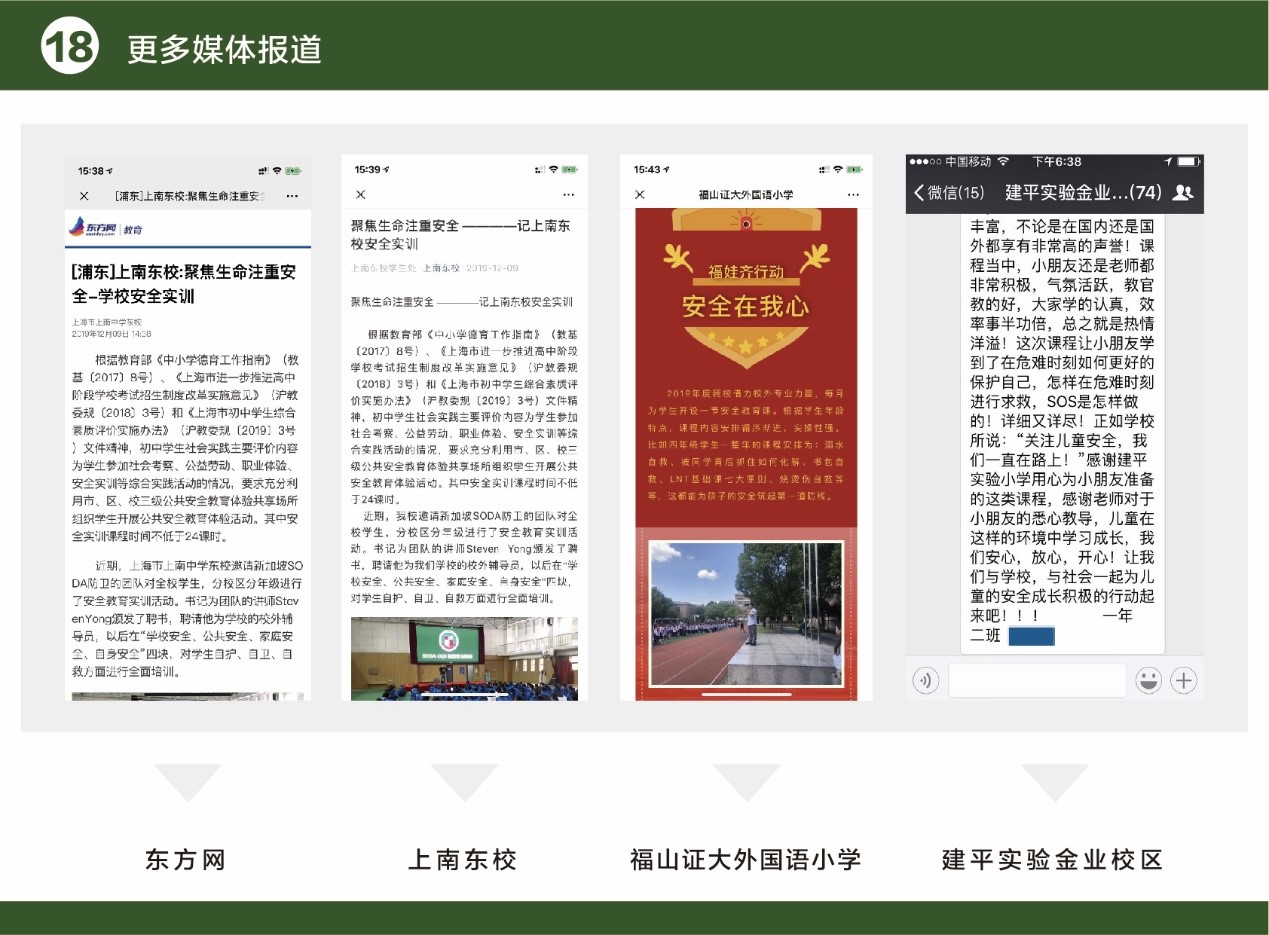Close the 东方网 article page with X

click(84, 196)
